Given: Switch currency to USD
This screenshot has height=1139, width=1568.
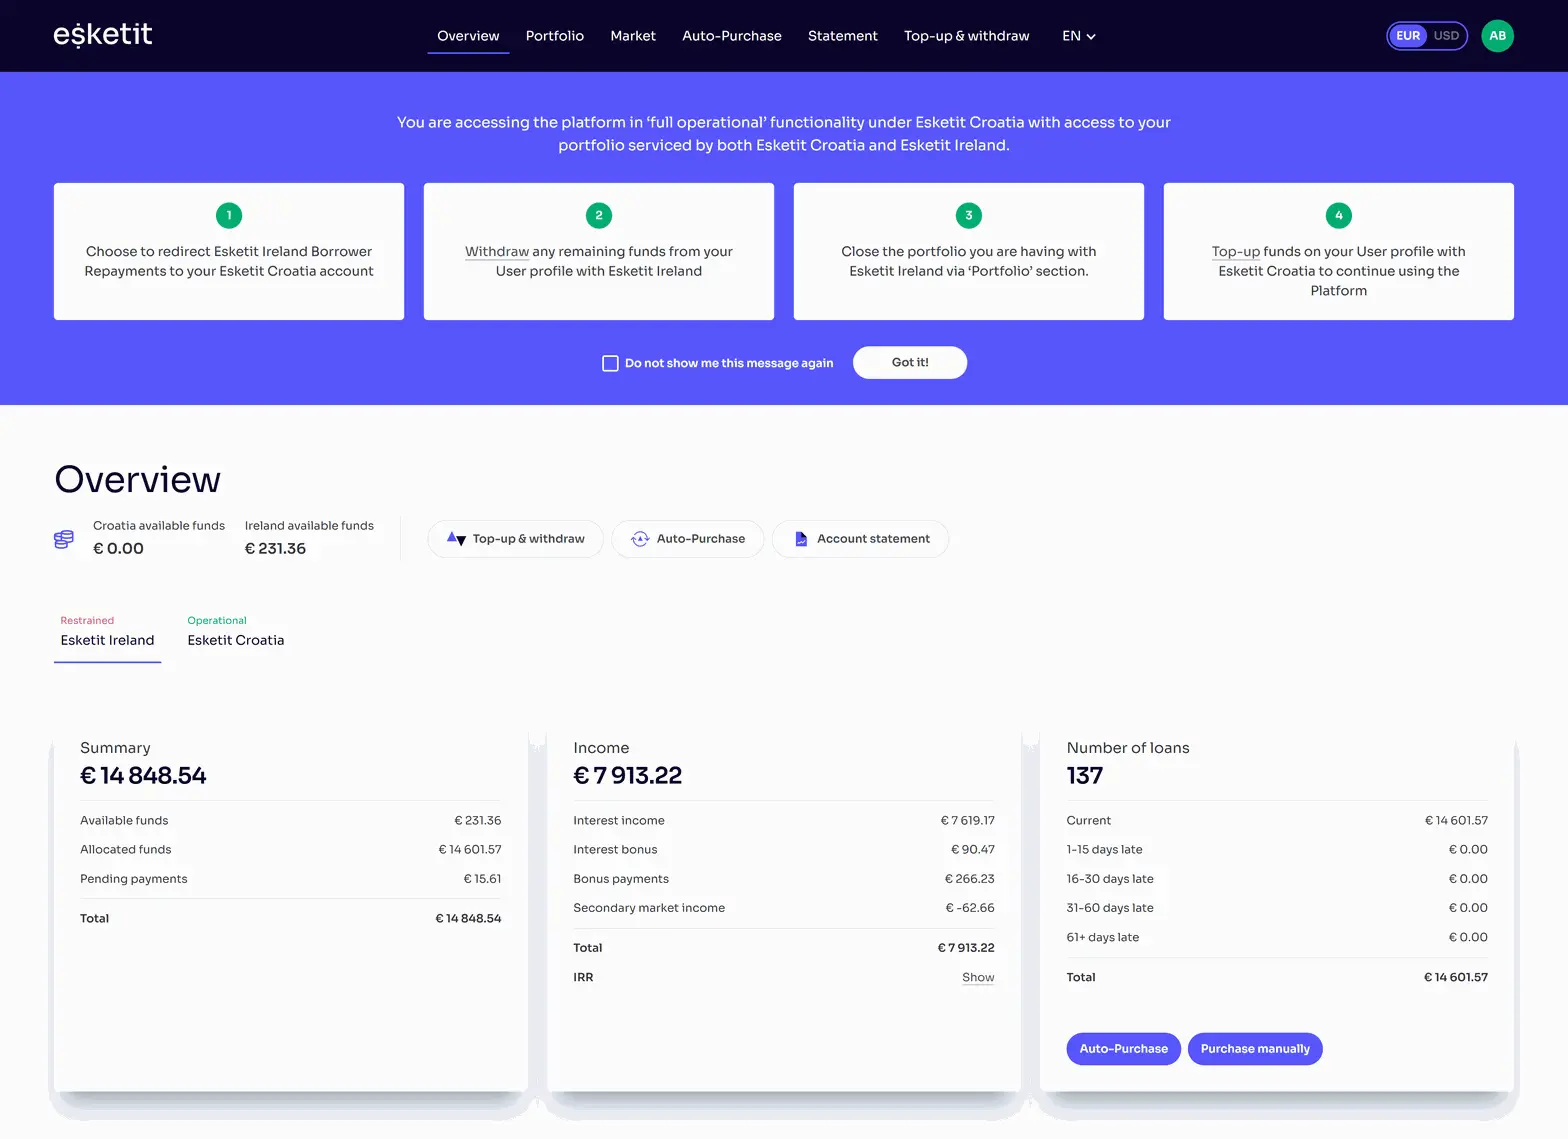Looking at the screenshot, I should point(1446,36).
